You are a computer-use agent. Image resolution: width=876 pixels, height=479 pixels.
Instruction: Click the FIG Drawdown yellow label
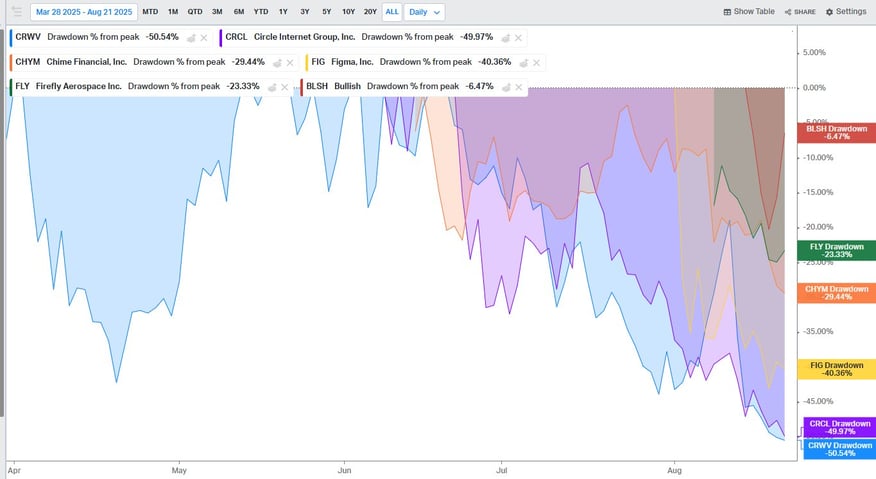836,369
